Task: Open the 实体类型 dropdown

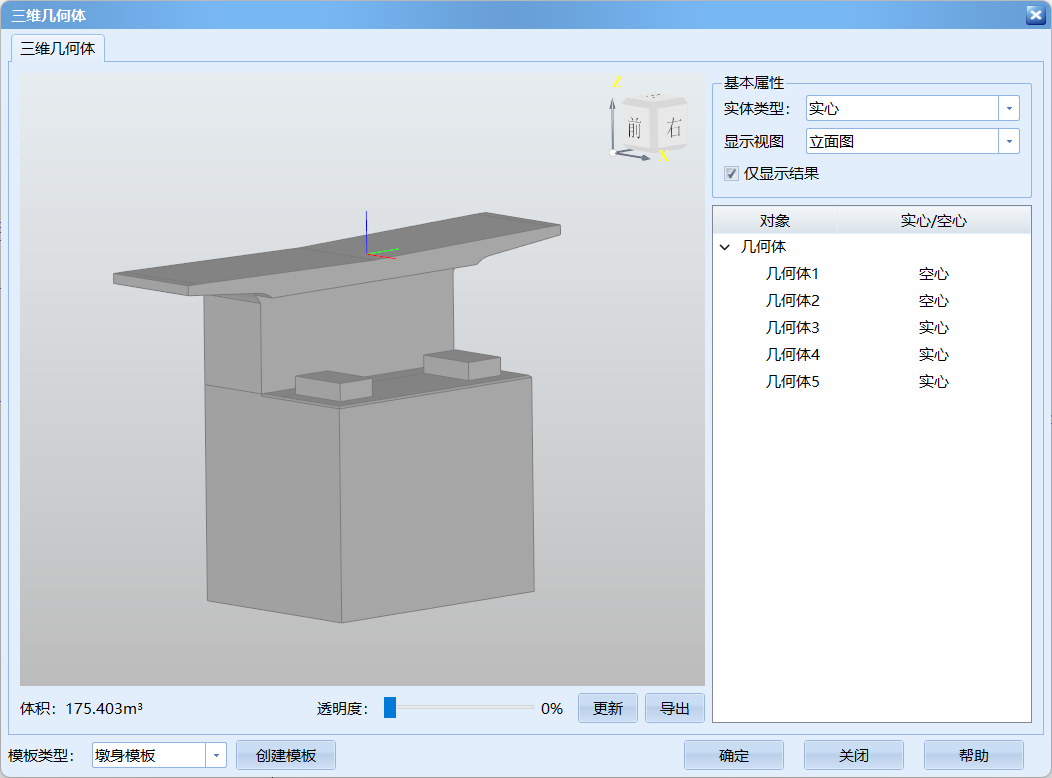Action: click(1009, 107)
